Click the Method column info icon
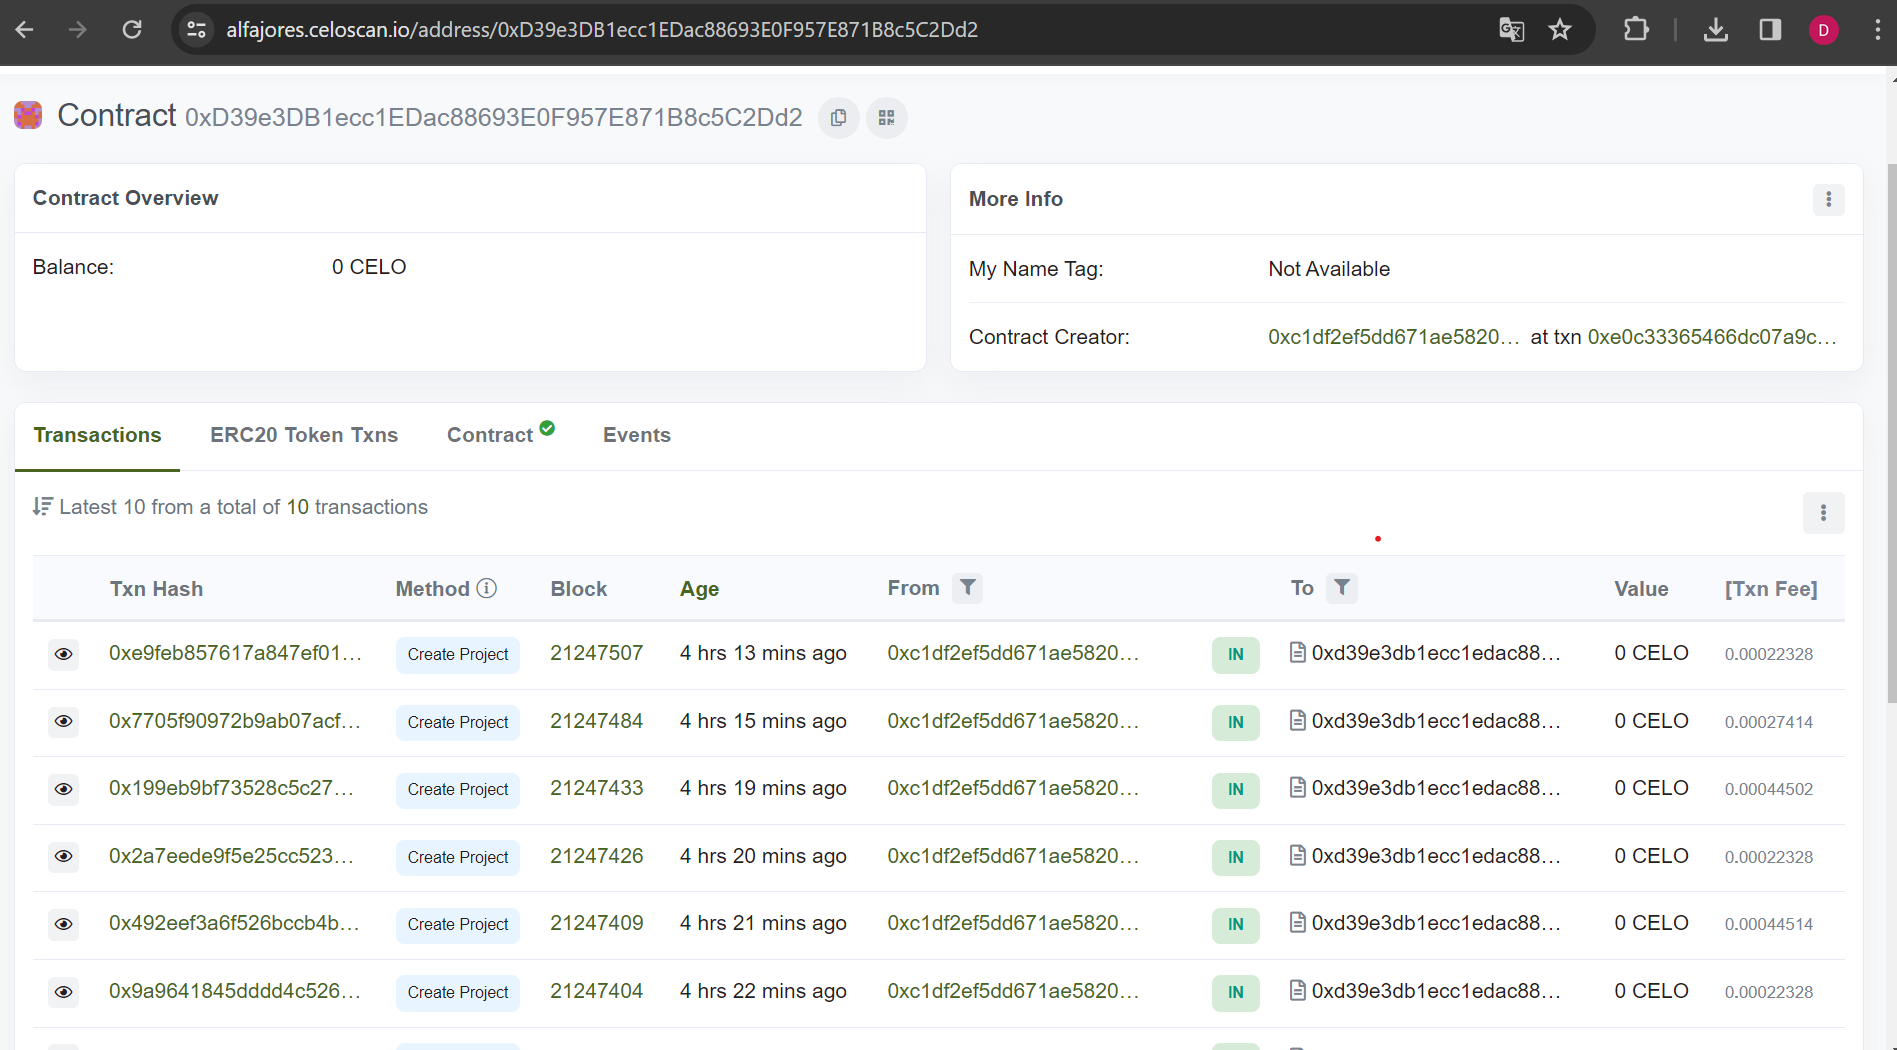1897x1050 pixels. point(487,588)
